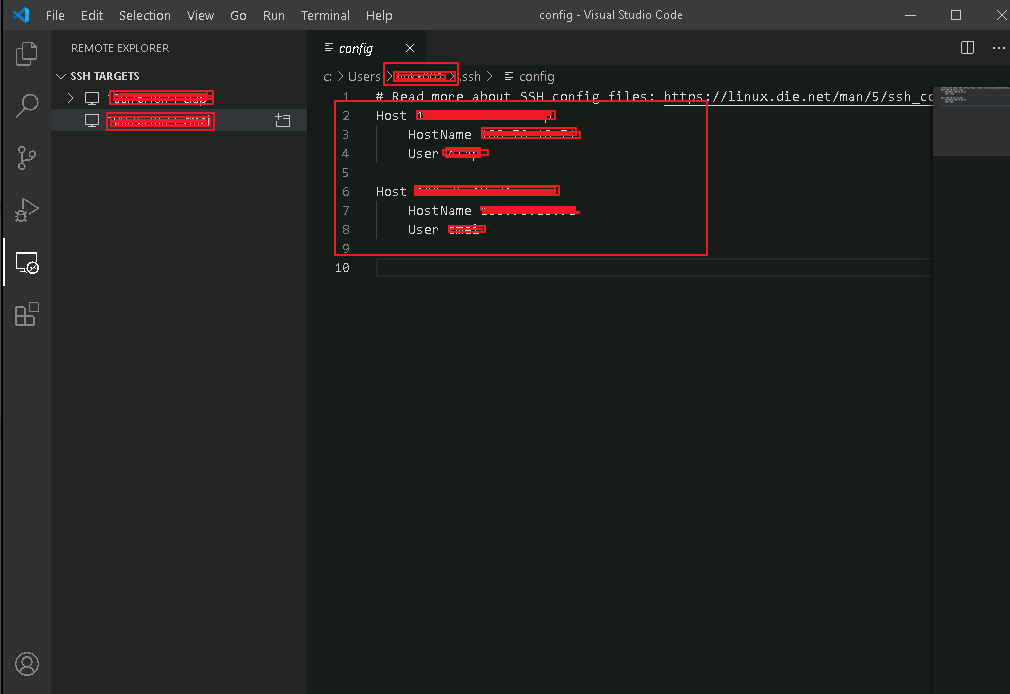Click the User keyword on line 4
The image size is (1010, 694).
coord(423,154)
